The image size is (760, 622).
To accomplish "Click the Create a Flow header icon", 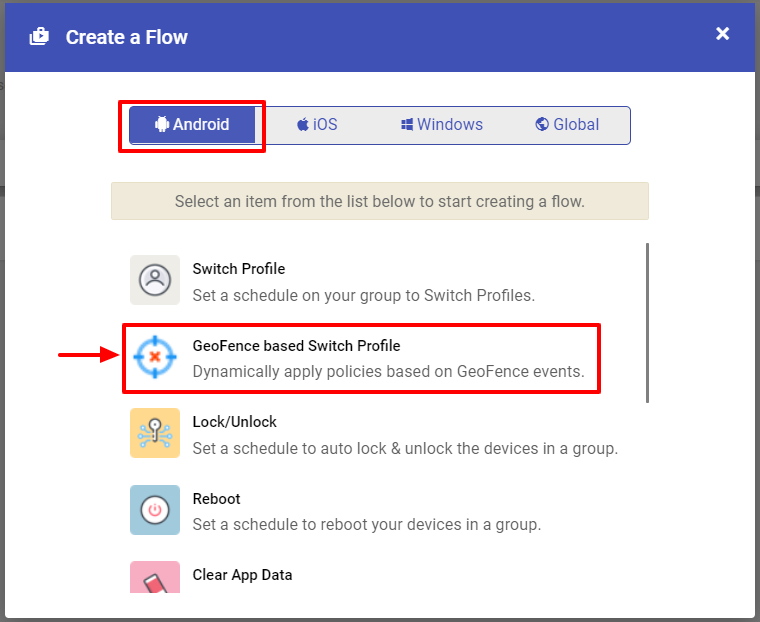I will [x=39, y=37].
